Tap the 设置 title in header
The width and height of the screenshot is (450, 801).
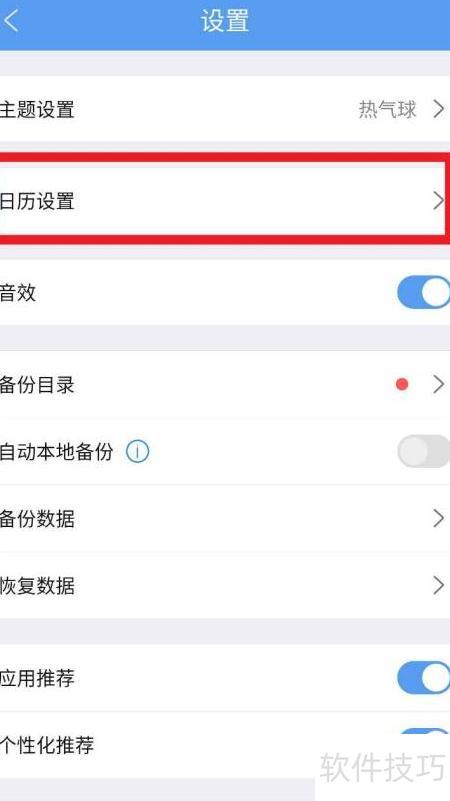[x=225, y=21]
